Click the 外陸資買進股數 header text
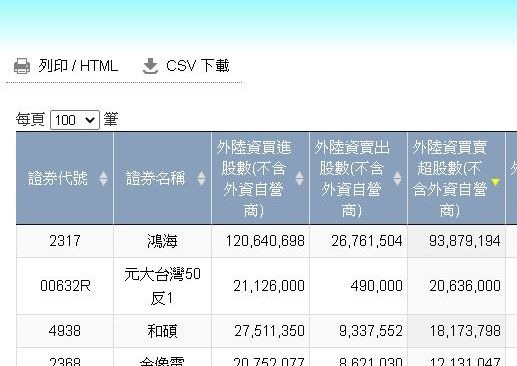The width and height of the screenshot is (517, 366). pos(254,179)
